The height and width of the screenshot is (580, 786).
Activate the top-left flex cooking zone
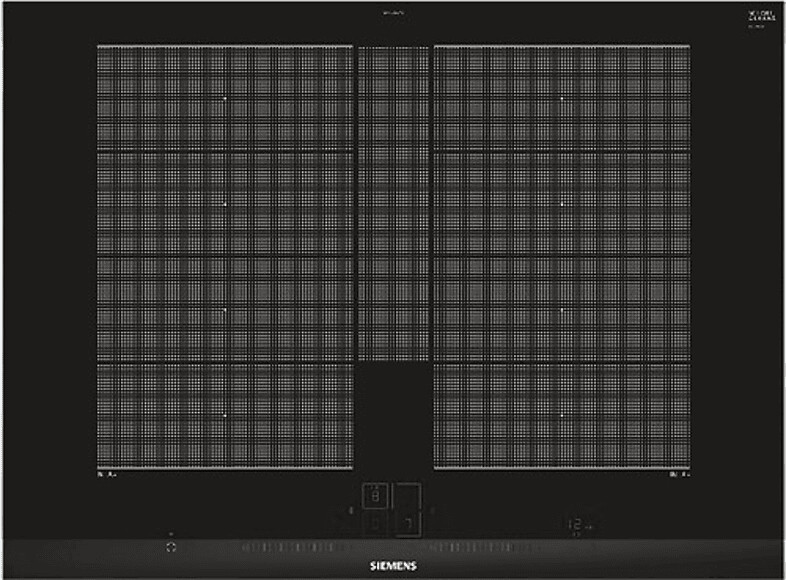click(225, 98)
